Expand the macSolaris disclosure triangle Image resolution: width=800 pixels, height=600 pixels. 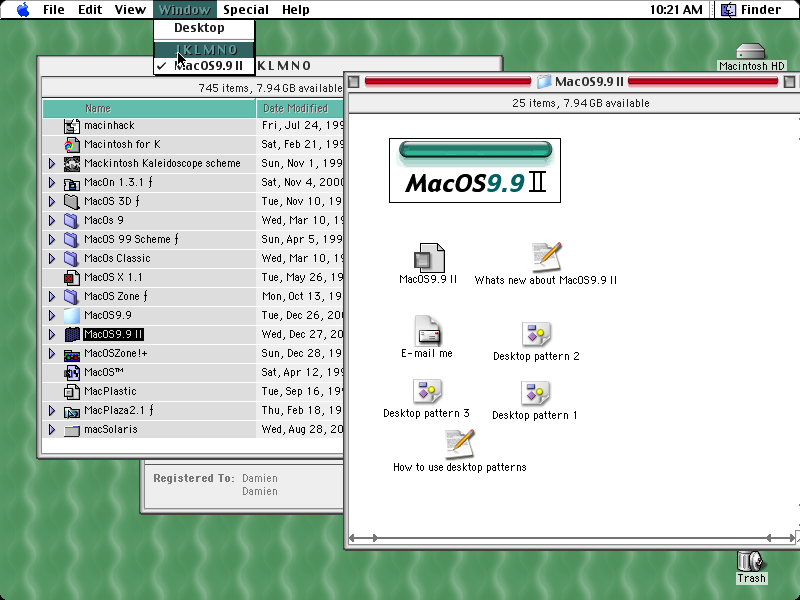point(52,429)
